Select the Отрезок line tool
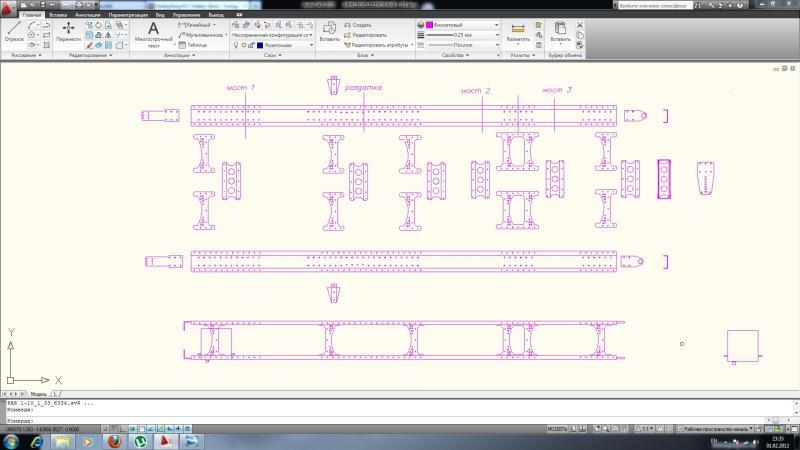Viewport: 800px width, 450px height. [14, 32]
